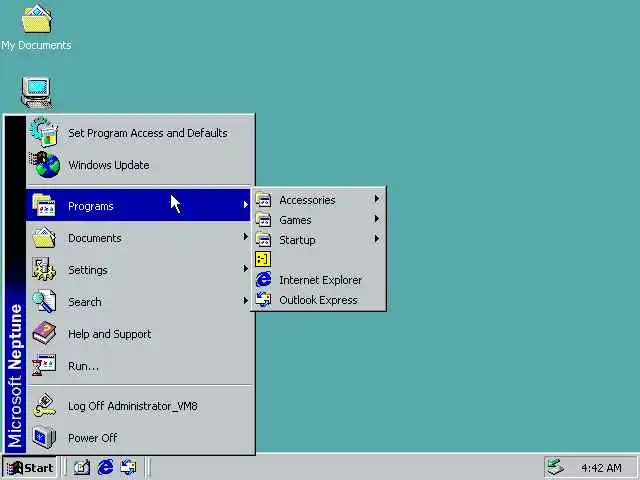Click the Games program group icon

263,220
